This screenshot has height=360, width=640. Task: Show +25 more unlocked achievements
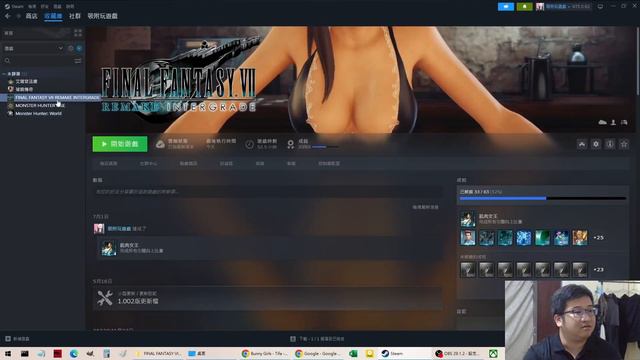coord(598,238)
